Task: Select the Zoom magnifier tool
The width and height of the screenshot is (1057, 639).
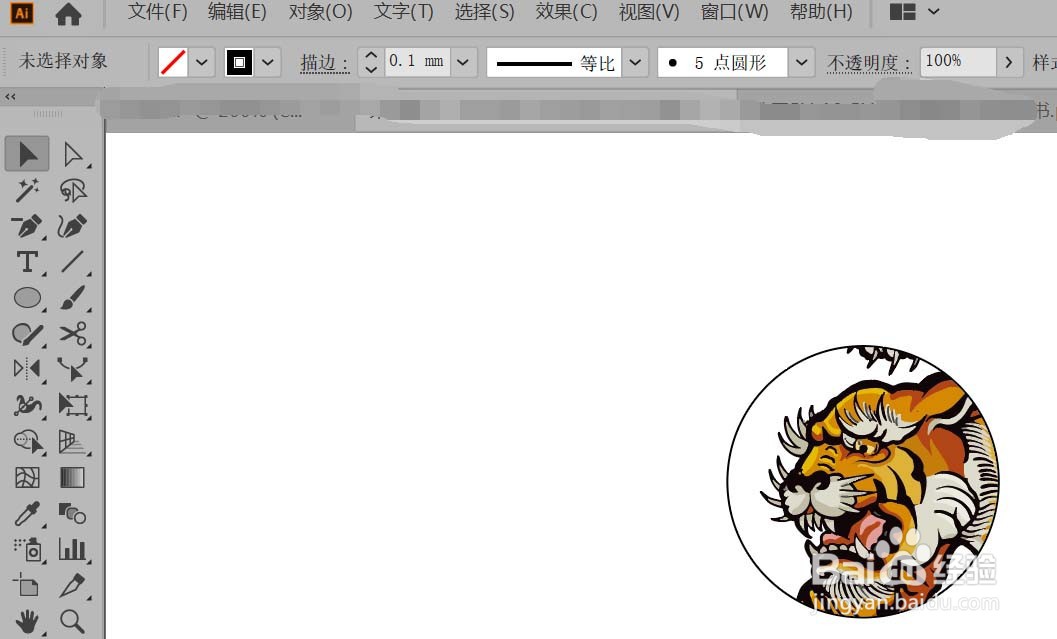Action: point(72,621)
